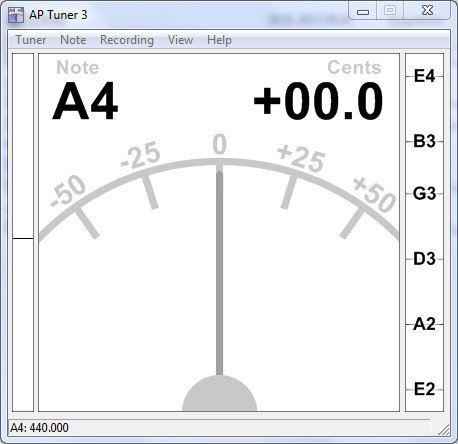The height and width of the screenshot is (444, 458).
Task: Click the Note label above A4
Action: click(x=77, y=68)
